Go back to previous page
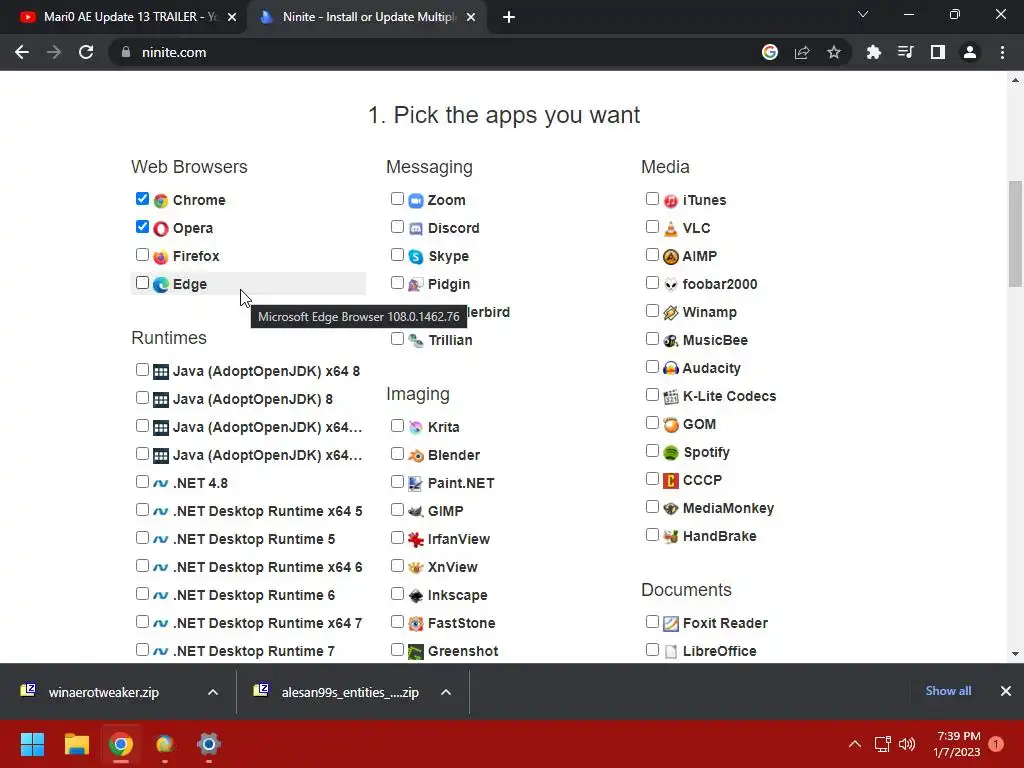 pos(22,52)
